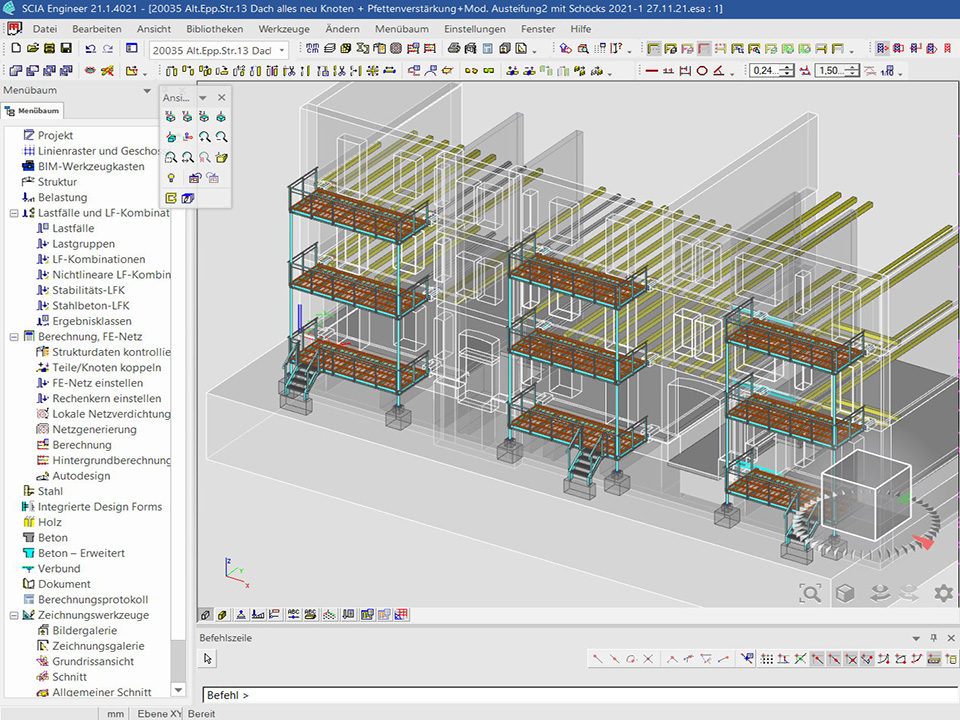
Task: Collapse the Zeichnungswerkzeuge tree node
Action: pyautogui.click(x=14, y=615)
